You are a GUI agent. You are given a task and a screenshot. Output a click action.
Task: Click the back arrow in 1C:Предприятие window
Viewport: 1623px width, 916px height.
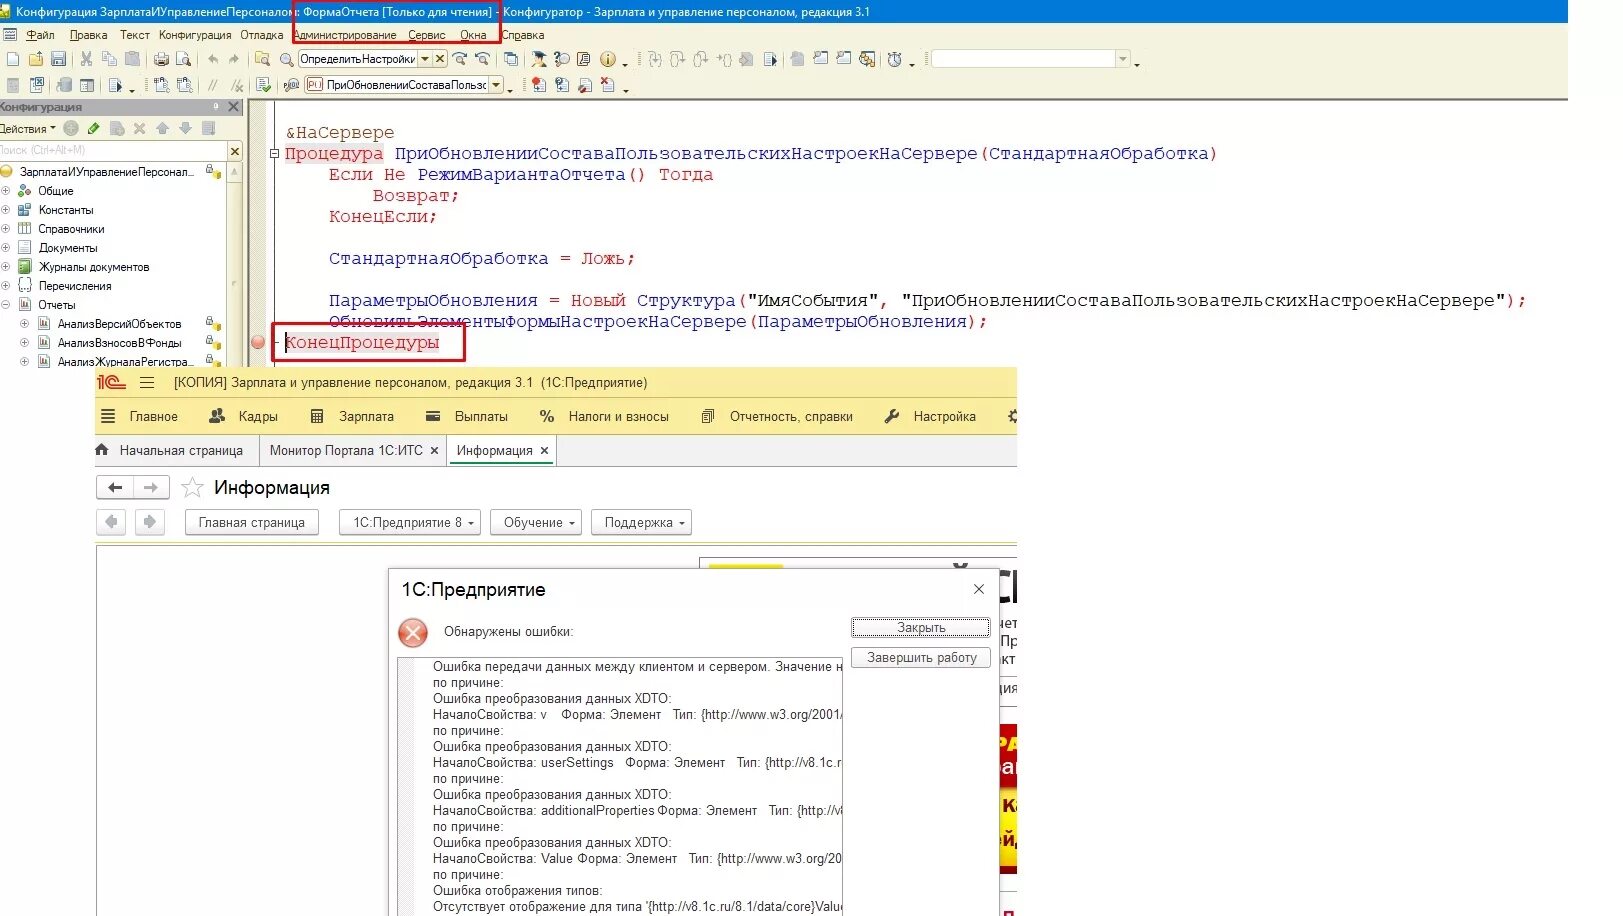tap(115, 488)
